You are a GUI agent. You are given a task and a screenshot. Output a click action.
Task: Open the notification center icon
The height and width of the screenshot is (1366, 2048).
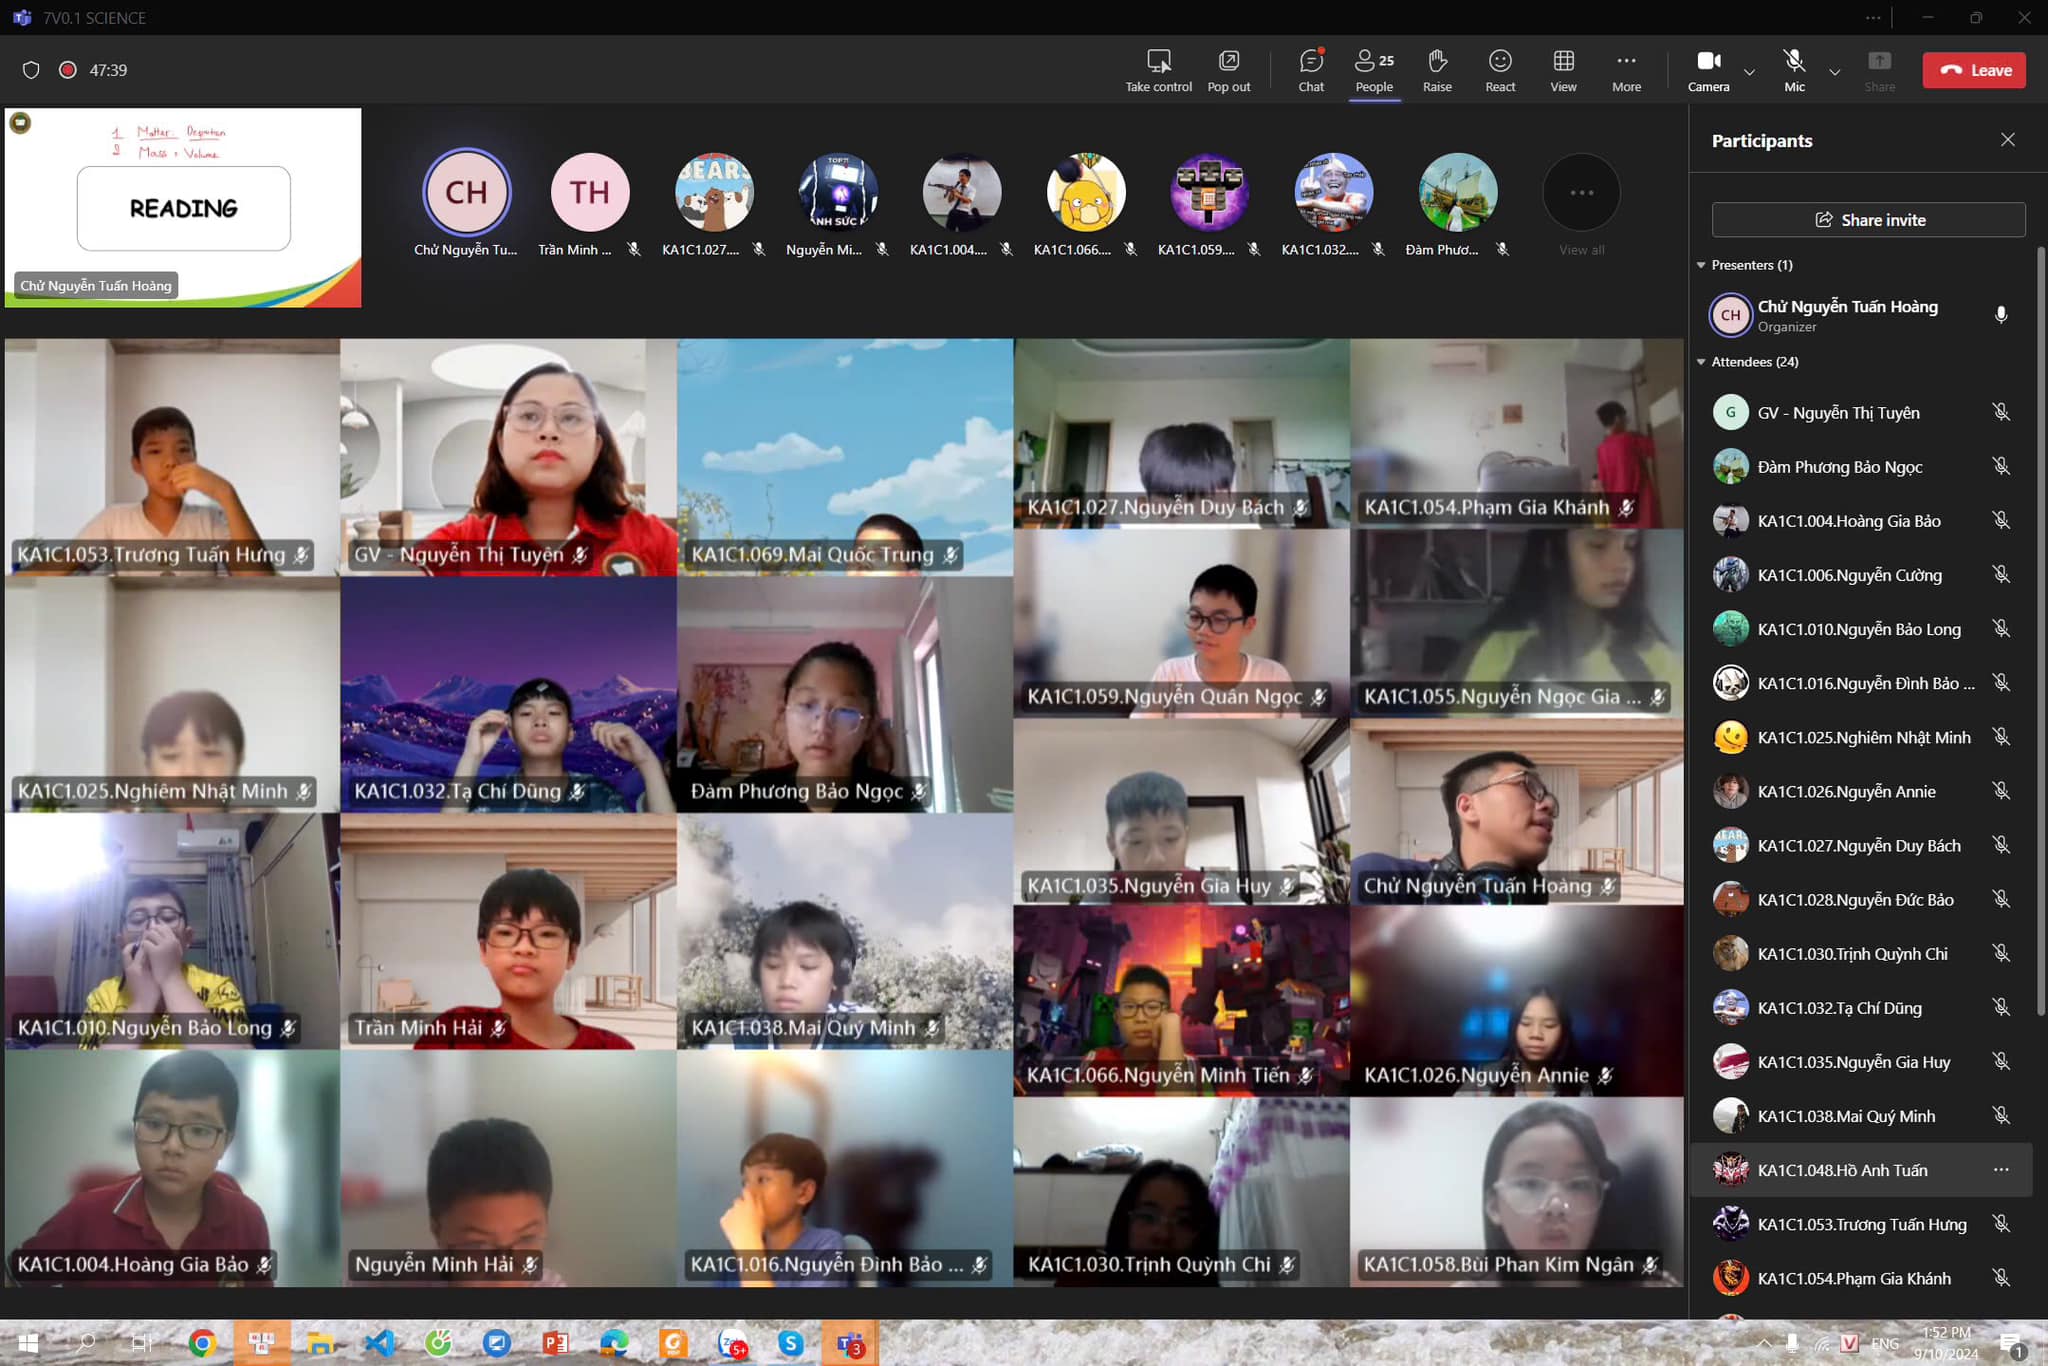coord(2011,1344)
